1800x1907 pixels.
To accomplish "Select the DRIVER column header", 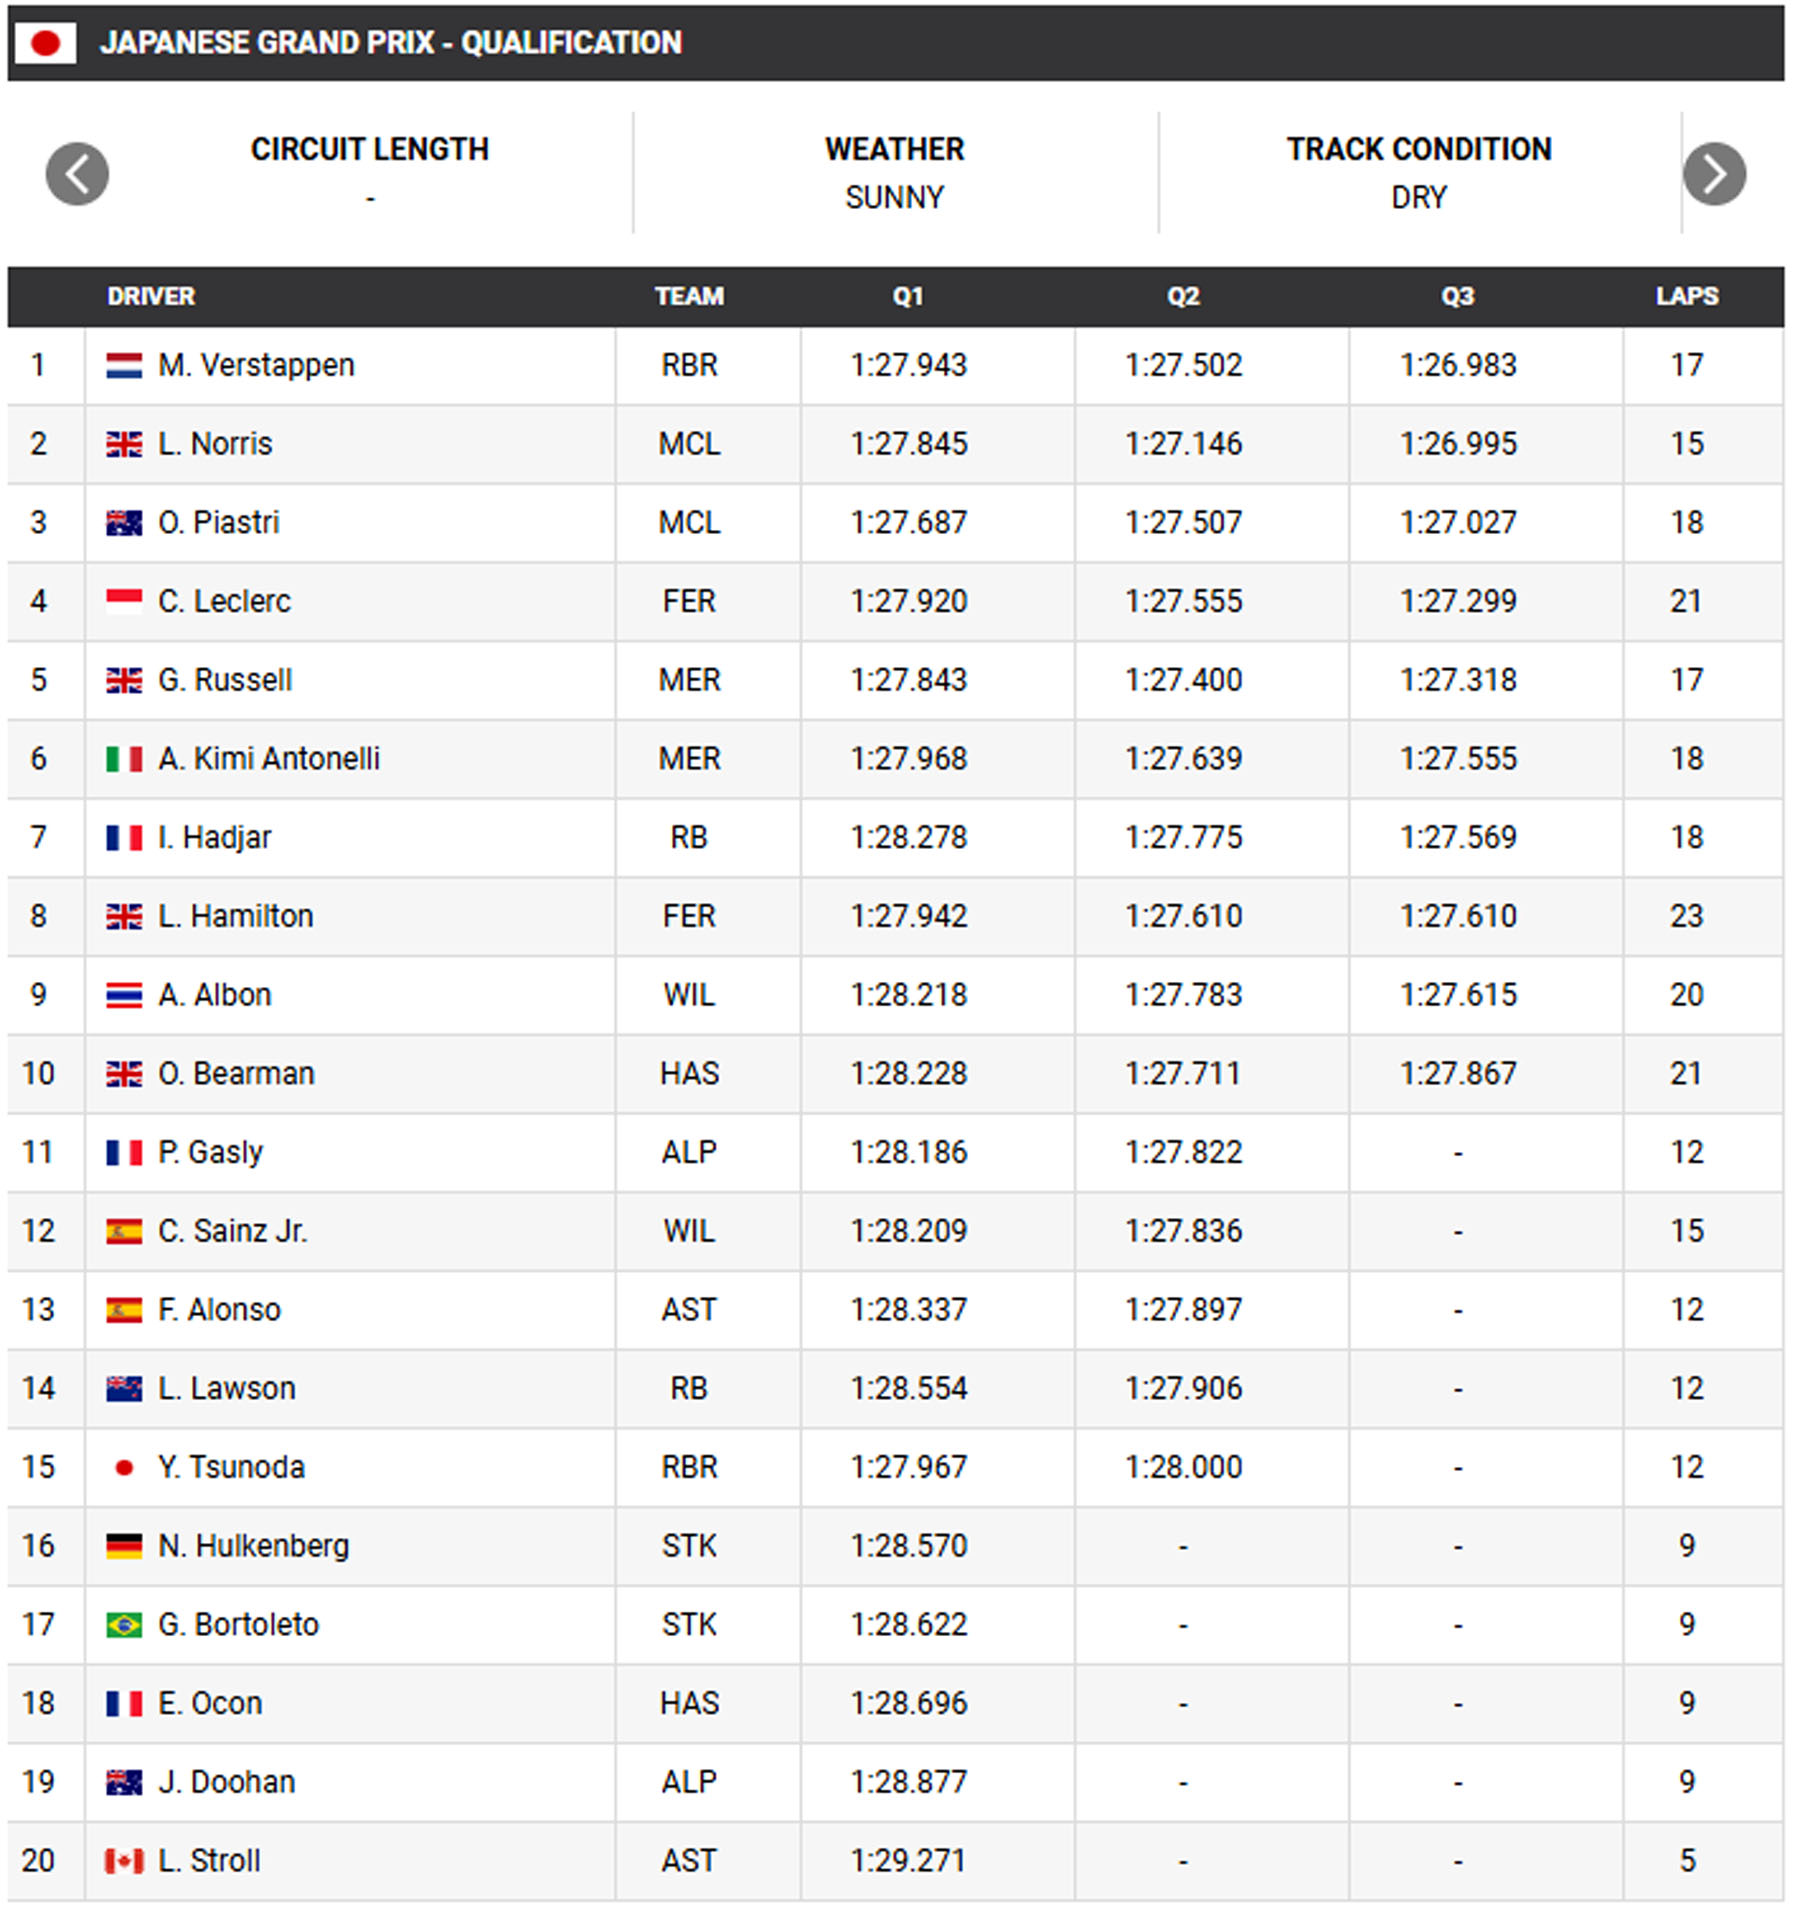I will 151,296.
